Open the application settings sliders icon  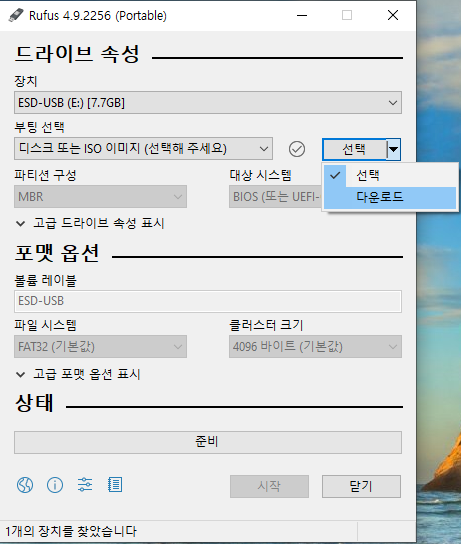click(85, 485)
